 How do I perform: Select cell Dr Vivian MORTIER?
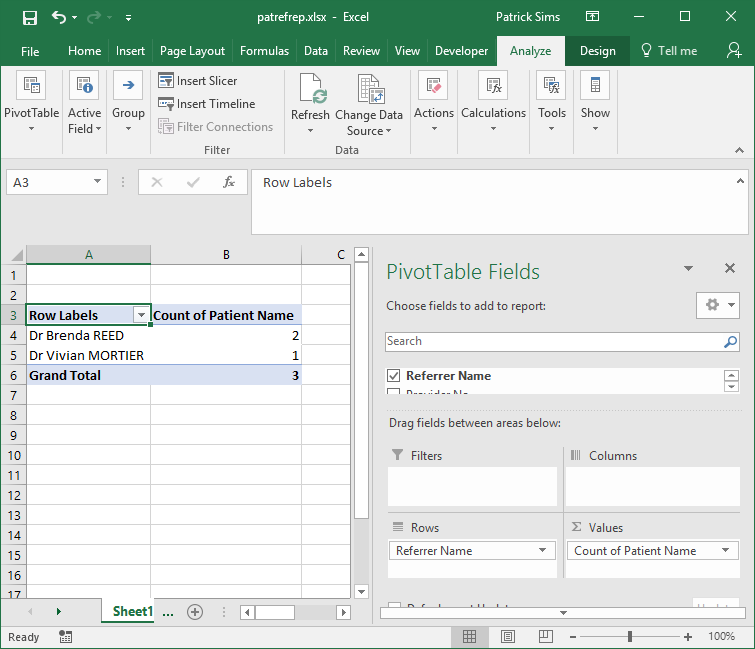pyautogui.click(x=89, y=355)
